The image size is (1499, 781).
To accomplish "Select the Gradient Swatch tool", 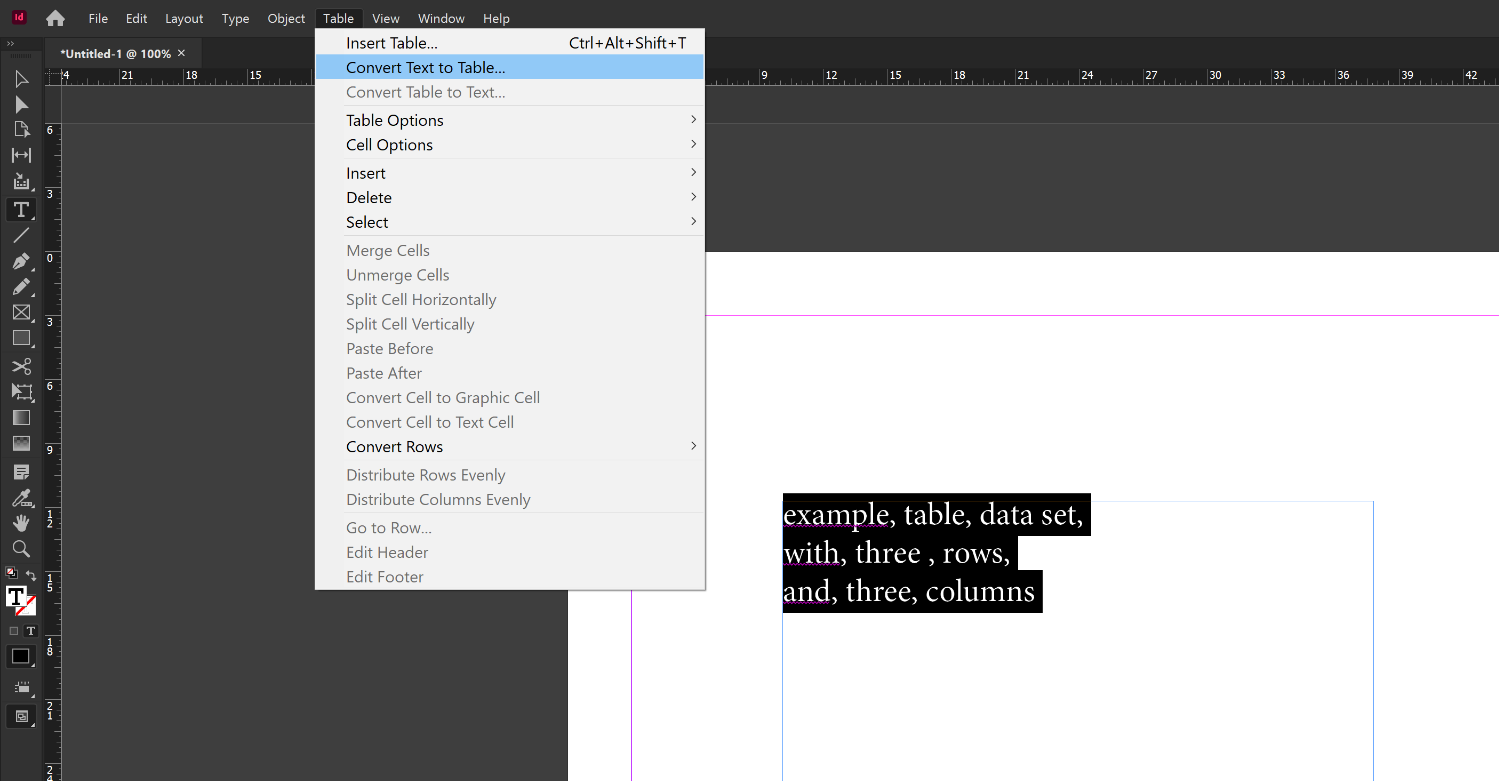I will (21, 417).
